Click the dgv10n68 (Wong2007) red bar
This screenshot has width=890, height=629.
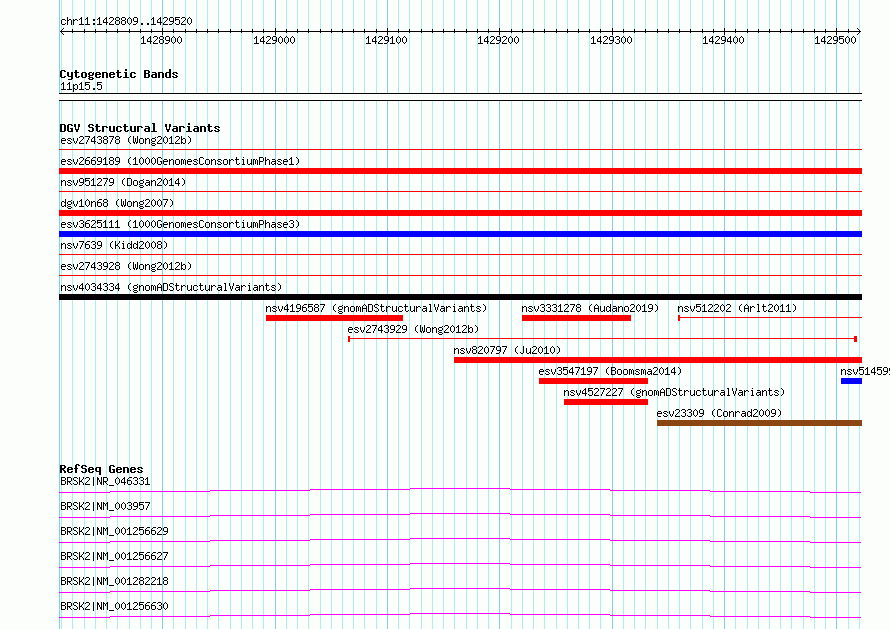click(460, 213)
